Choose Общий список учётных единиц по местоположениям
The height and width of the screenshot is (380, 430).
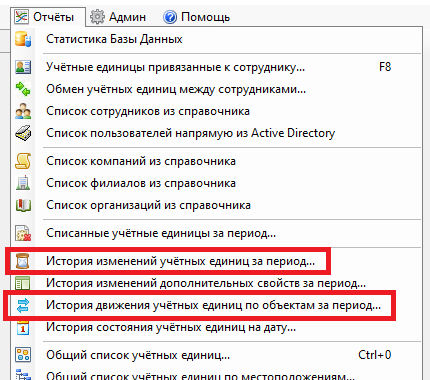217,374
